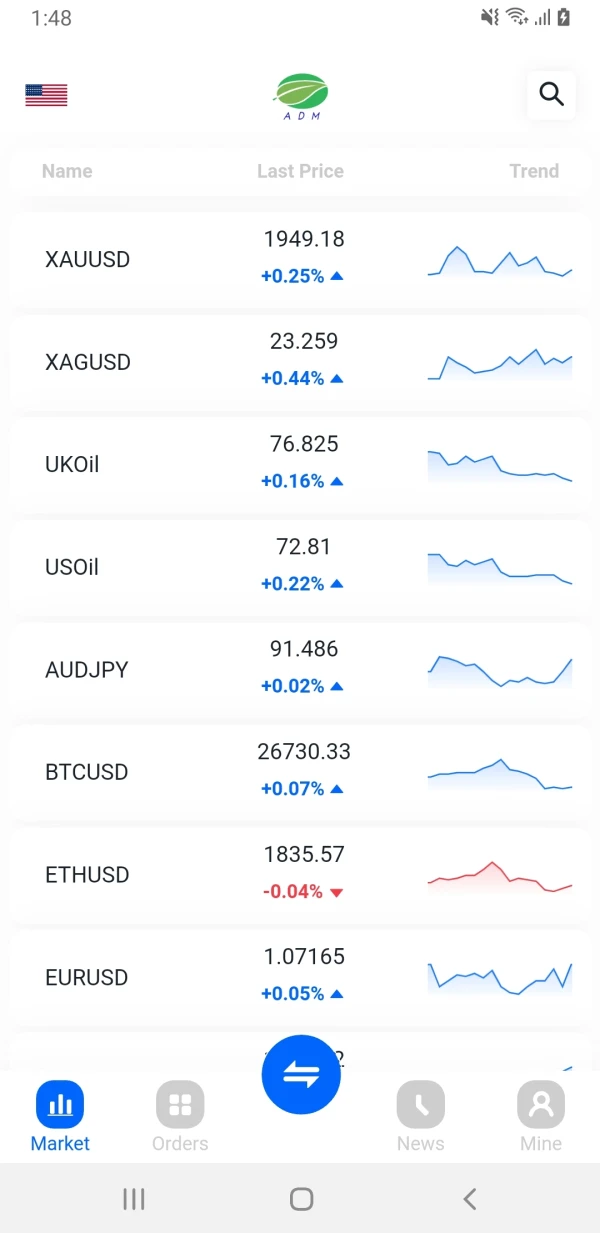Switch to the Market tab
Image resolution: width=600 pixels, height=1233 pixels.
click(x=60, y=1116)
